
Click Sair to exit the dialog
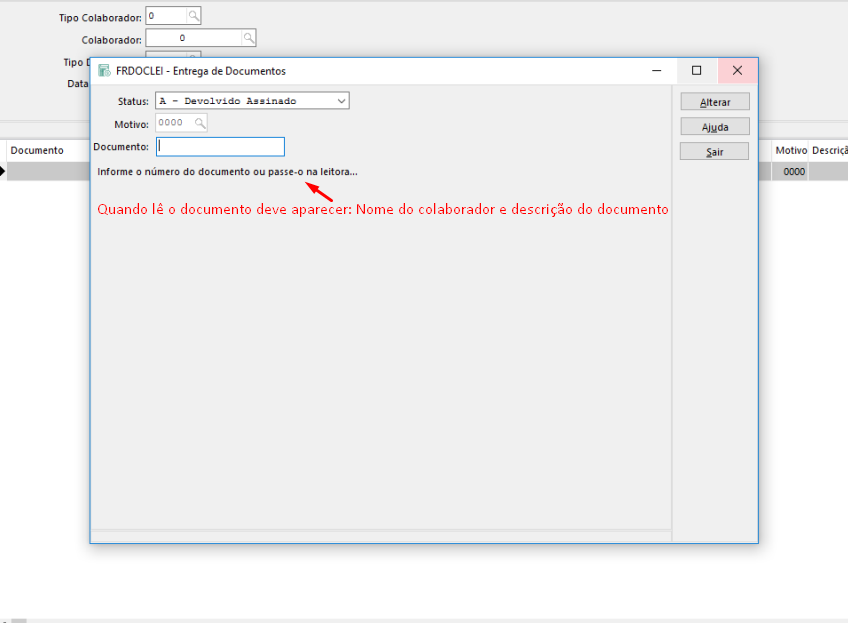(x=714, y=152)
